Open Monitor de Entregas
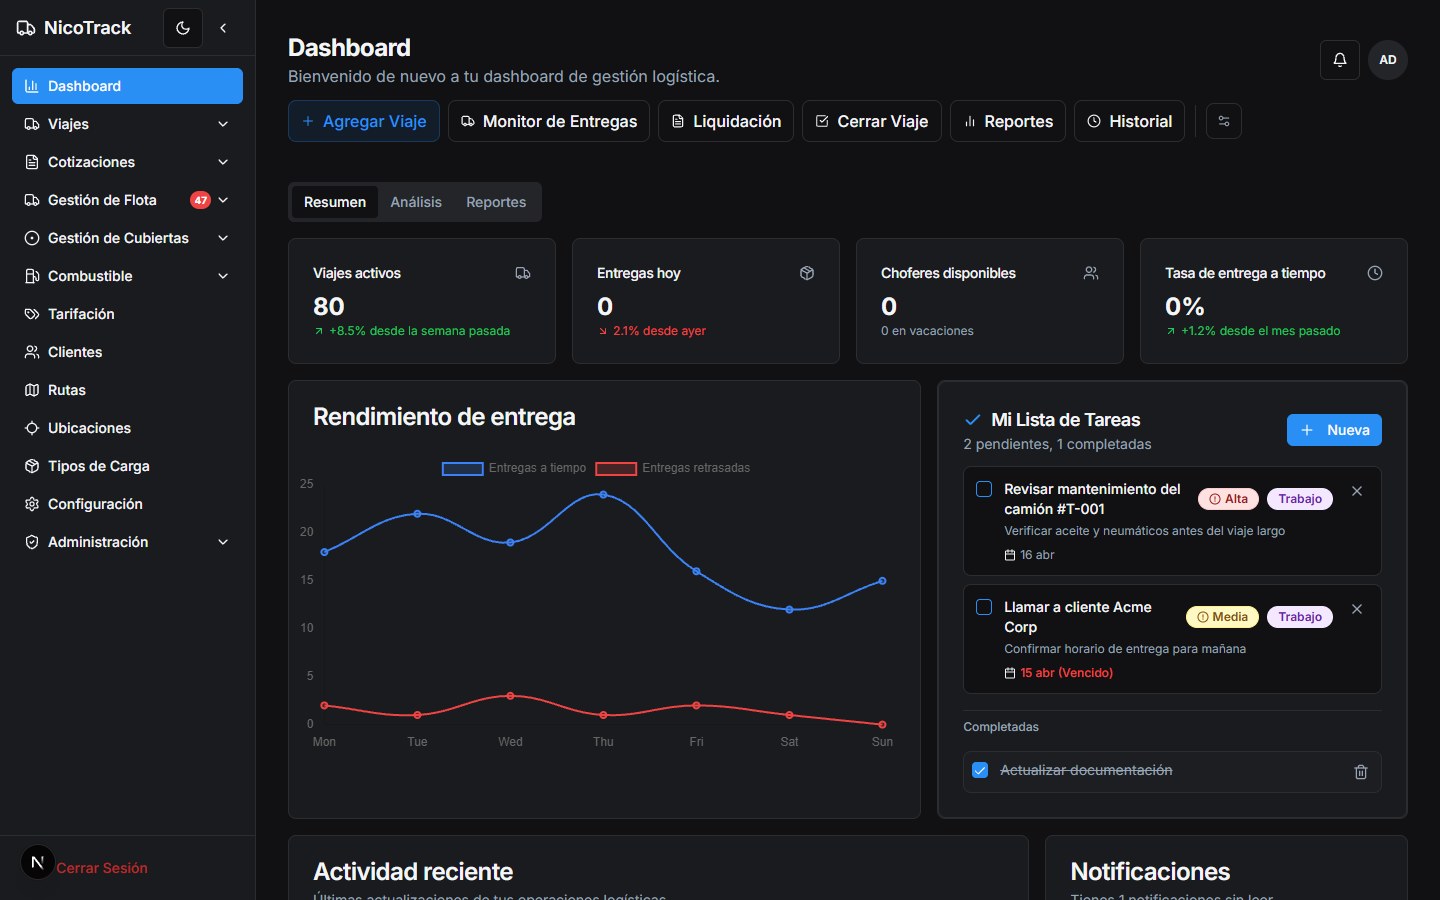This screenshot has width=1440, height=900. pos(549,121)
